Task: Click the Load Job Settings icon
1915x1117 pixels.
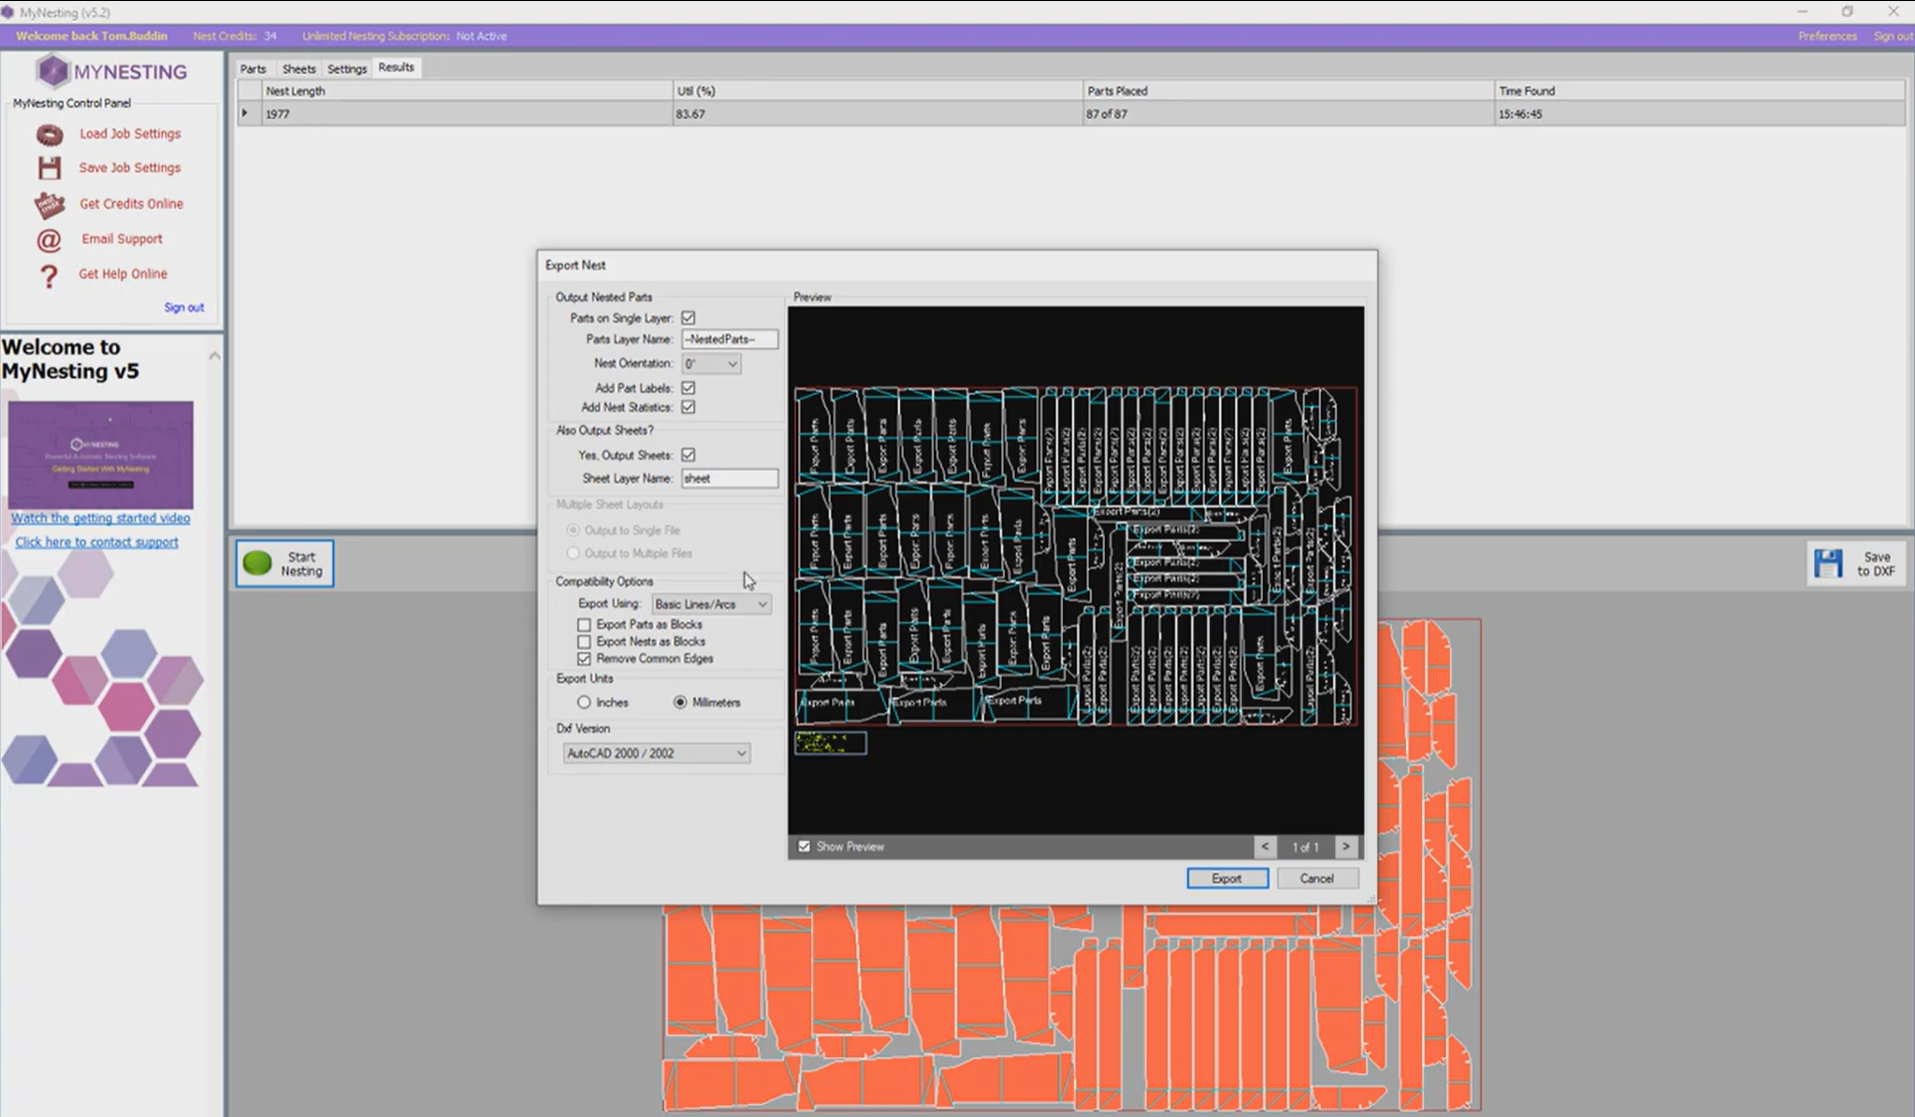Action: coord(49,134)
